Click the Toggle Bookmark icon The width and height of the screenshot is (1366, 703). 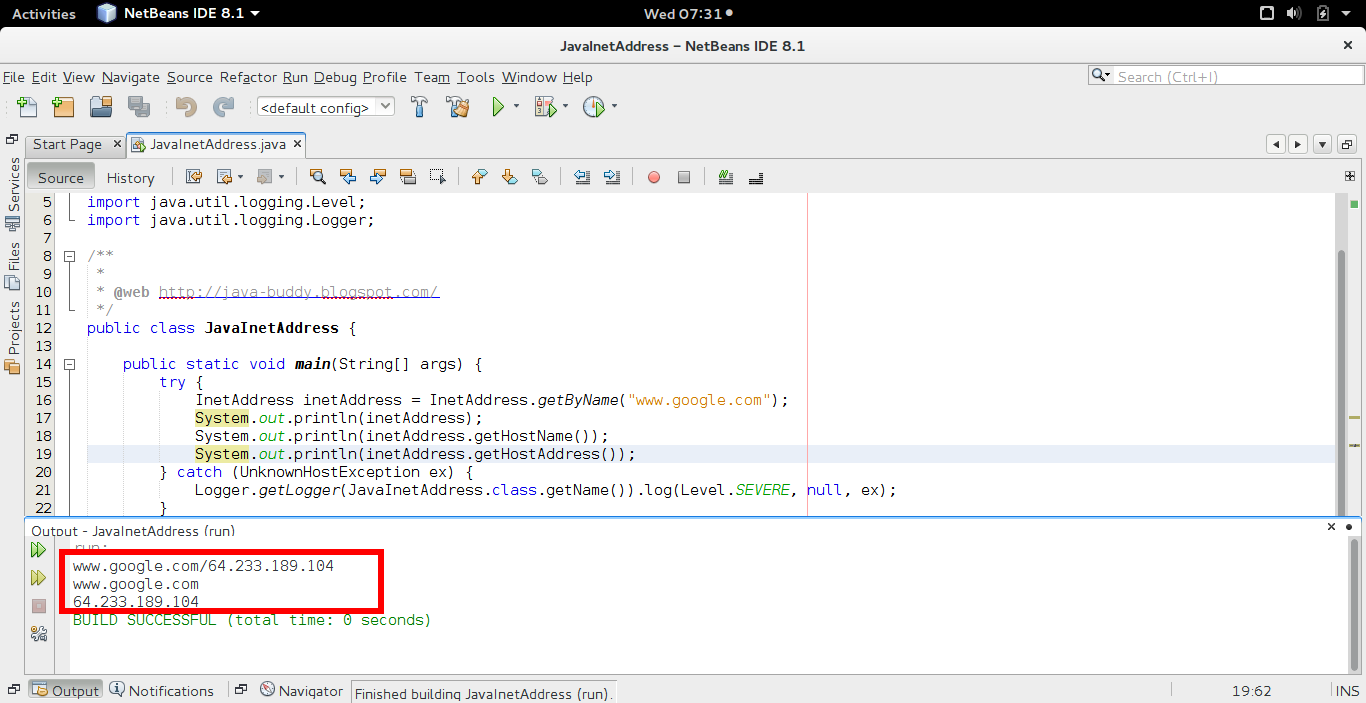click(x=539, y=177)
